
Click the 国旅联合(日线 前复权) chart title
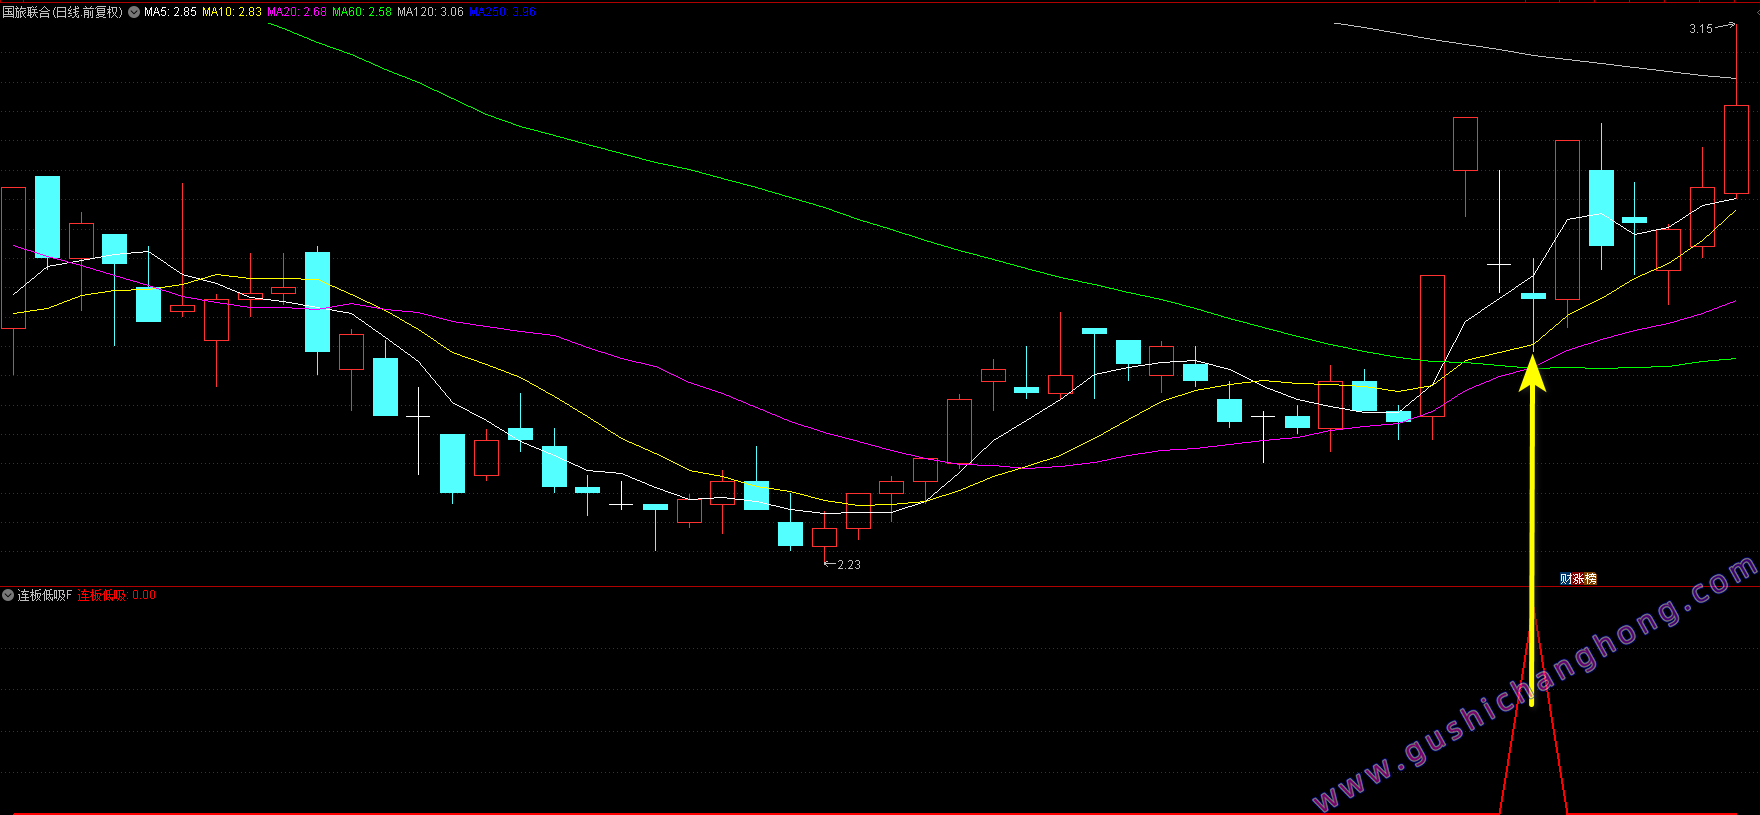click(63, 12)
